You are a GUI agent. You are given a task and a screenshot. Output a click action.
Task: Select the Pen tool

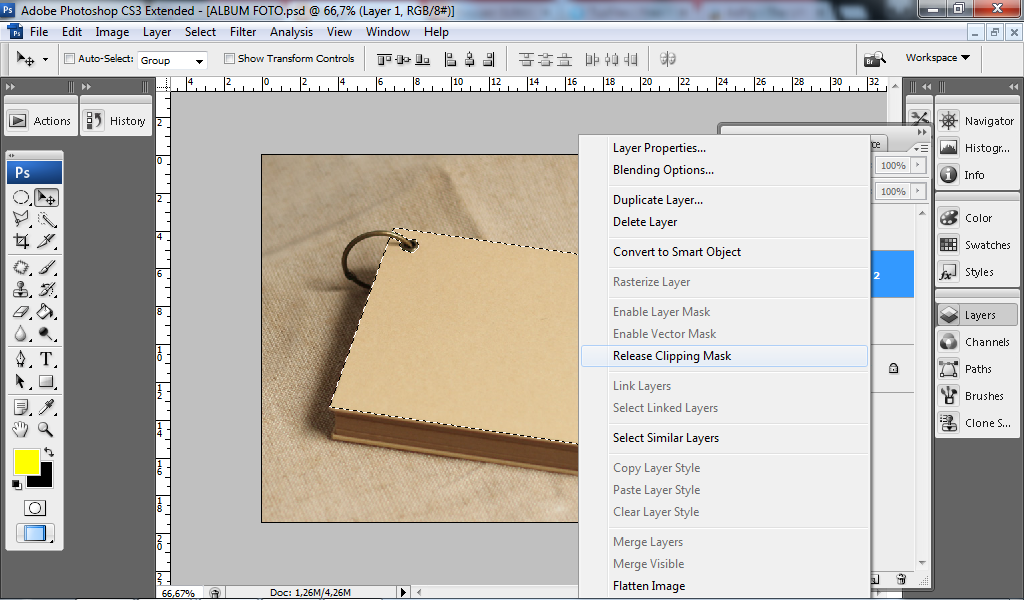coord(21,359)
